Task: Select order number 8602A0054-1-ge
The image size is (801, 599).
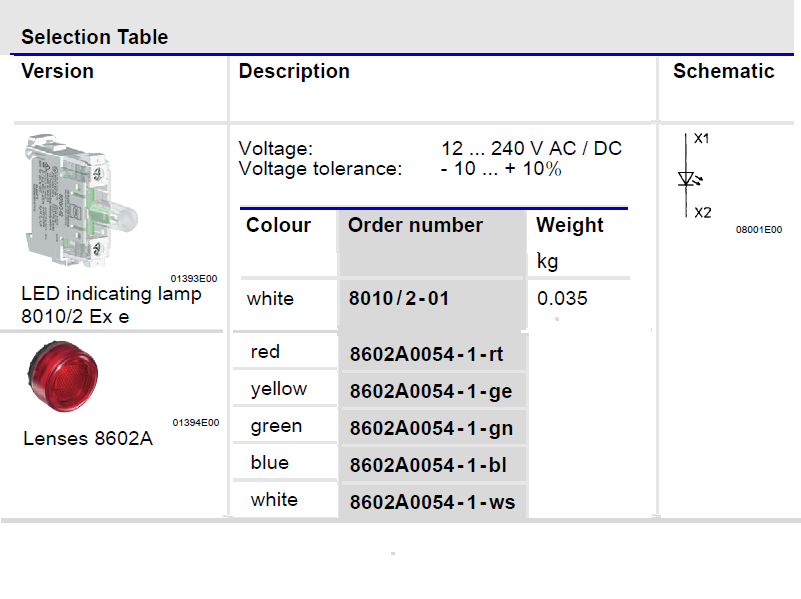Action: (x=431, y=391)
